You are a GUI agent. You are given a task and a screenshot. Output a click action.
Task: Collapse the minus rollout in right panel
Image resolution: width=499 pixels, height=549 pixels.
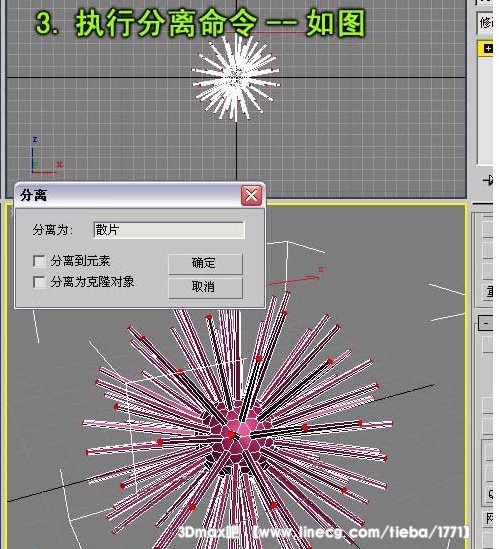(486, 323)
